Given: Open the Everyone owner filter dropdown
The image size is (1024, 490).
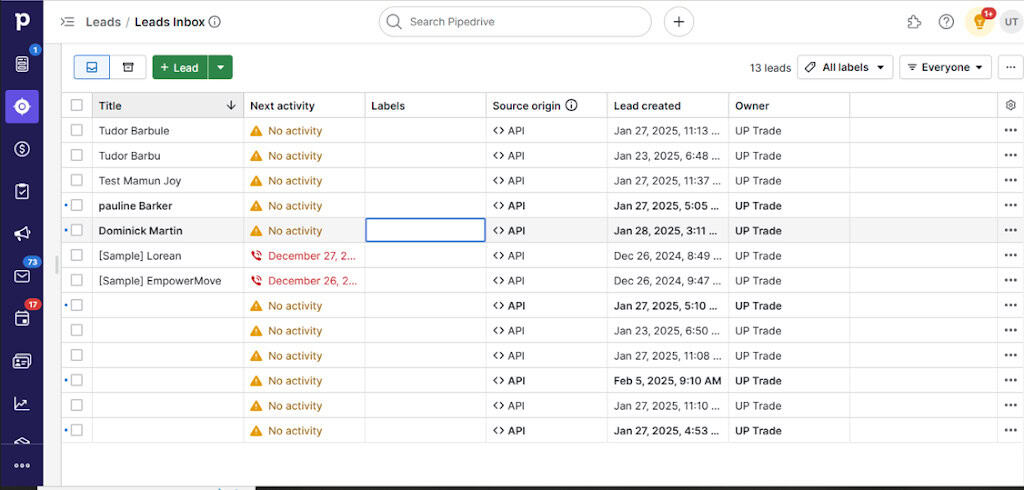Looking at the screenshot, I should click(945, 67).
